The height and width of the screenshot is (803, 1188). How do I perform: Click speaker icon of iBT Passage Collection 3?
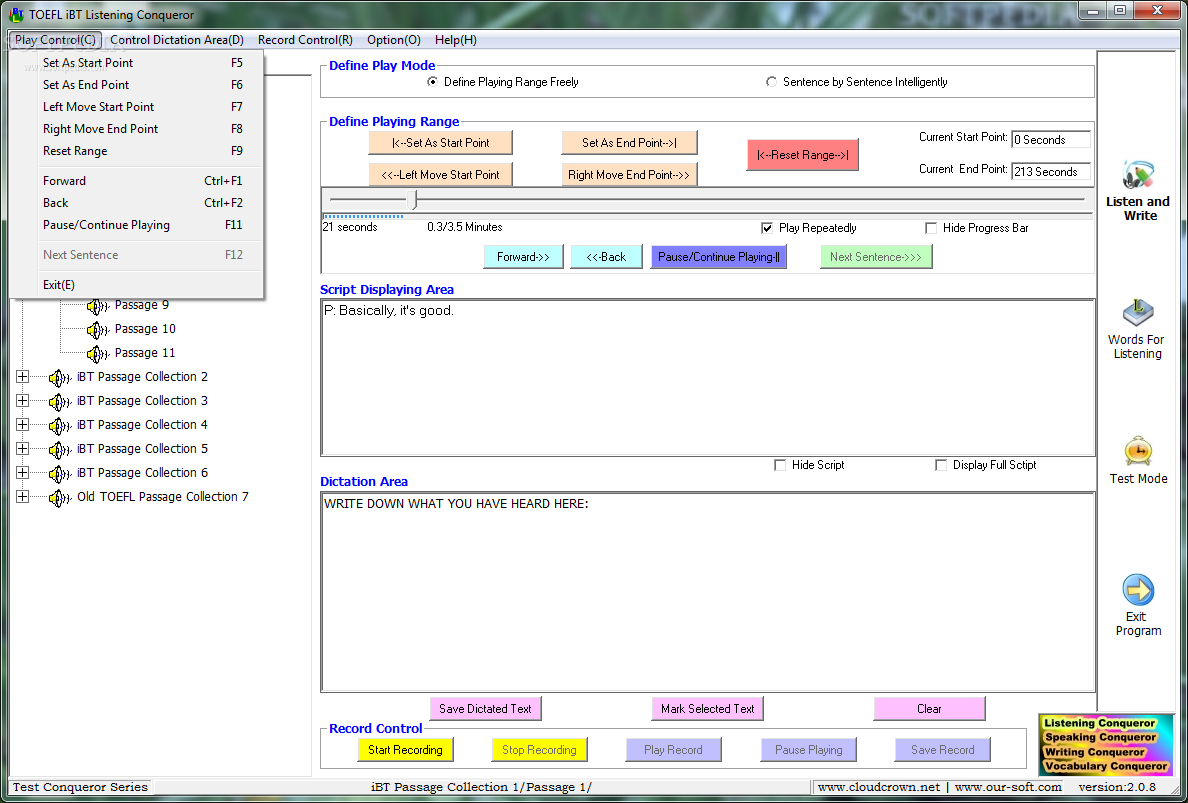pyautogui.click(x=60, y=402)
